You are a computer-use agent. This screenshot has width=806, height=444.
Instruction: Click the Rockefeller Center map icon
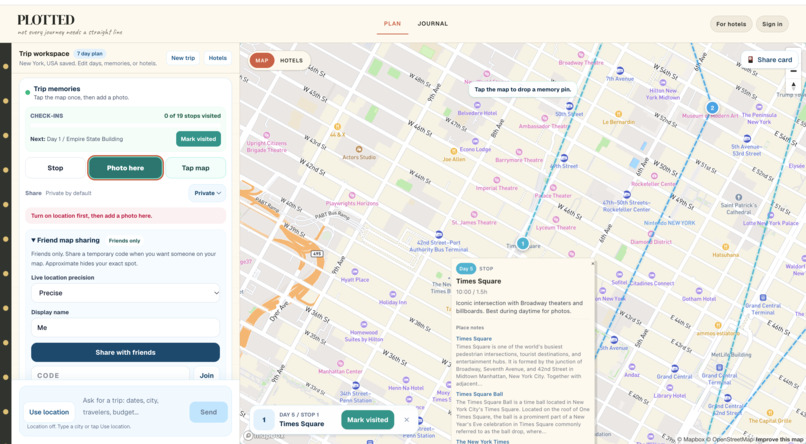click(x=653, y=176)
